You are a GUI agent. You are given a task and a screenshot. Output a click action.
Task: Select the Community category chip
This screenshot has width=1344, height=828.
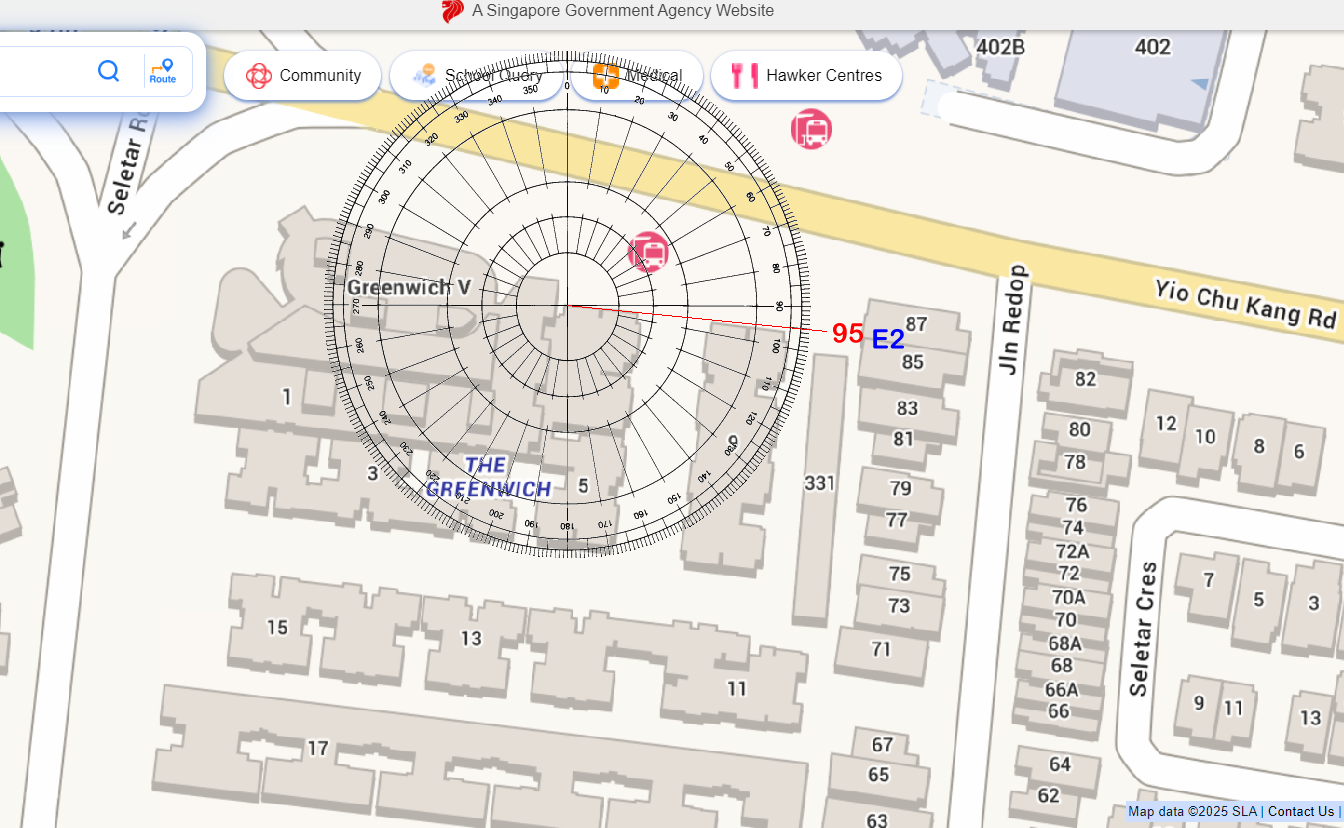302,76
